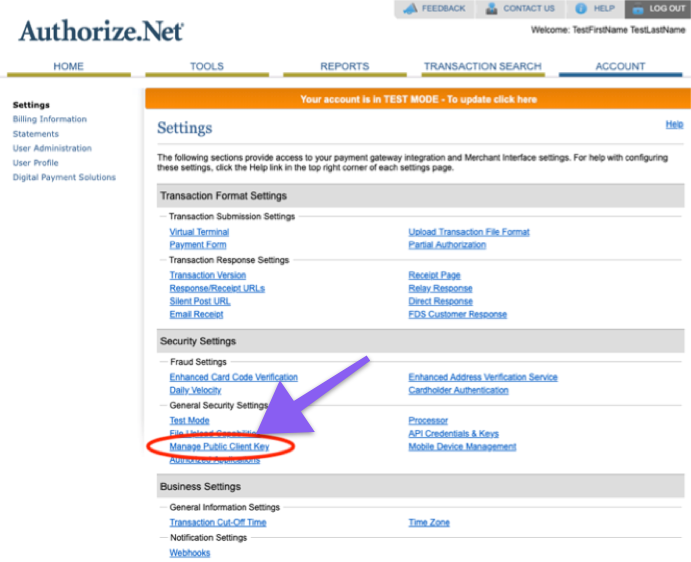Open the Virtual Terminal link
The image size is (691, 562).
(199, 232)
